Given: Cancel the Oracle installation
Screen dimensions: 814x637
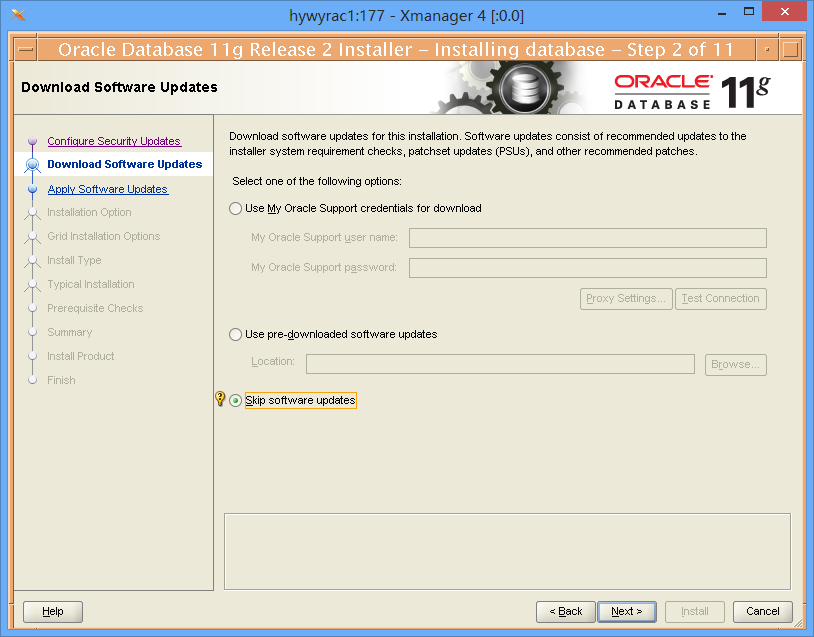Looking at the screenshot, I should 763,612.
